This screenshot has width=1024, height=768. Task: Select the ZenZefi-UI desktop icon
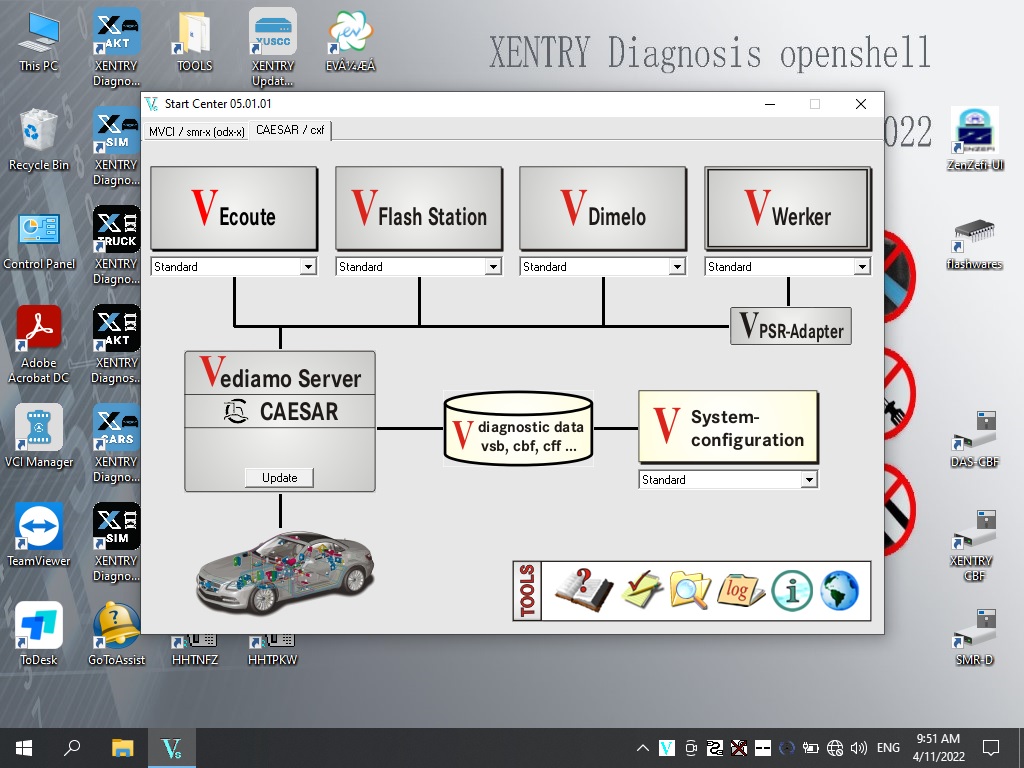pyautogui.click(x=974, y=140)
